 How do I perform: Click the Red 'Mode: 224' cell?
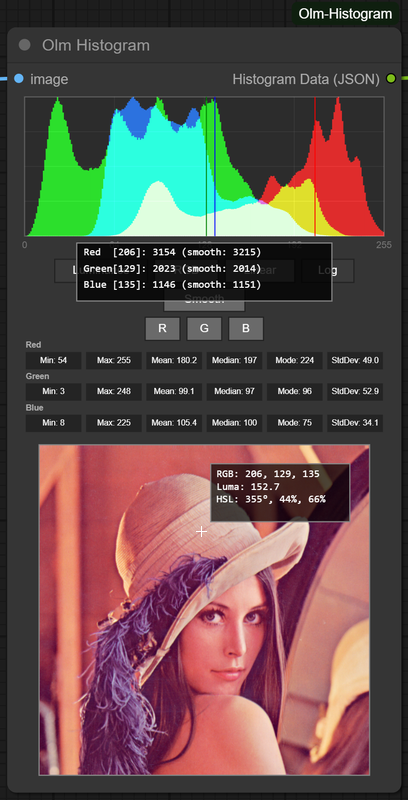coord(295,360)
